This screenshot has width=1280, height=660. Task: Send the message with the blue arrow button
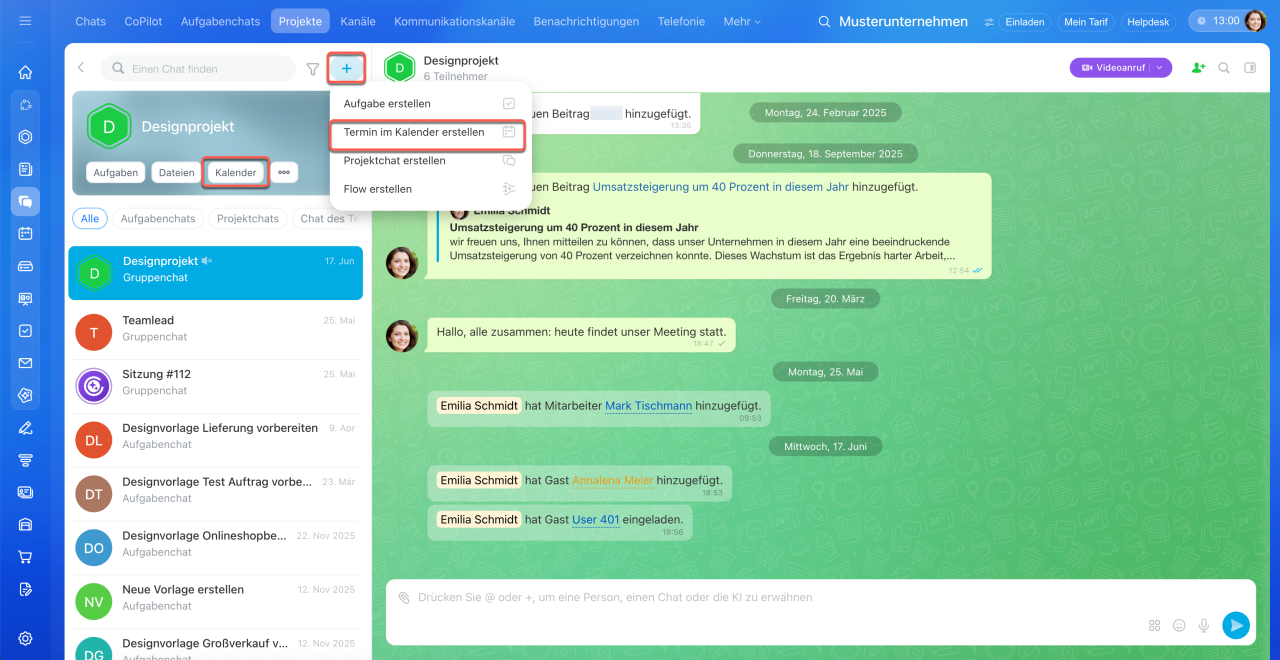point(1236,625)
